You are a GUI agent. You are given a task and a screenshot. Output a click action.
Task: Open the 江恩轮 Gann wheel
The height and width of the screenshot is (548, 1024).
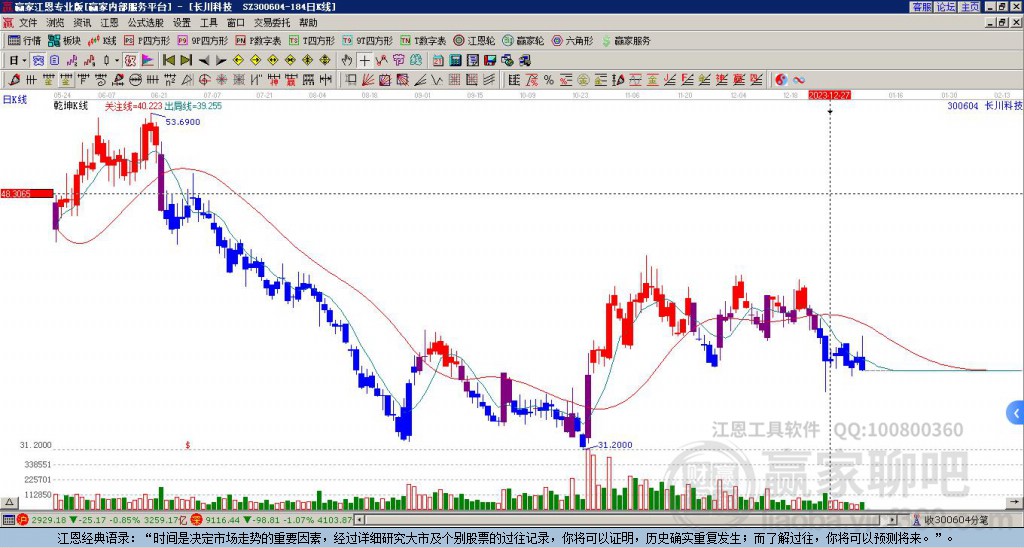pos(474,40)
